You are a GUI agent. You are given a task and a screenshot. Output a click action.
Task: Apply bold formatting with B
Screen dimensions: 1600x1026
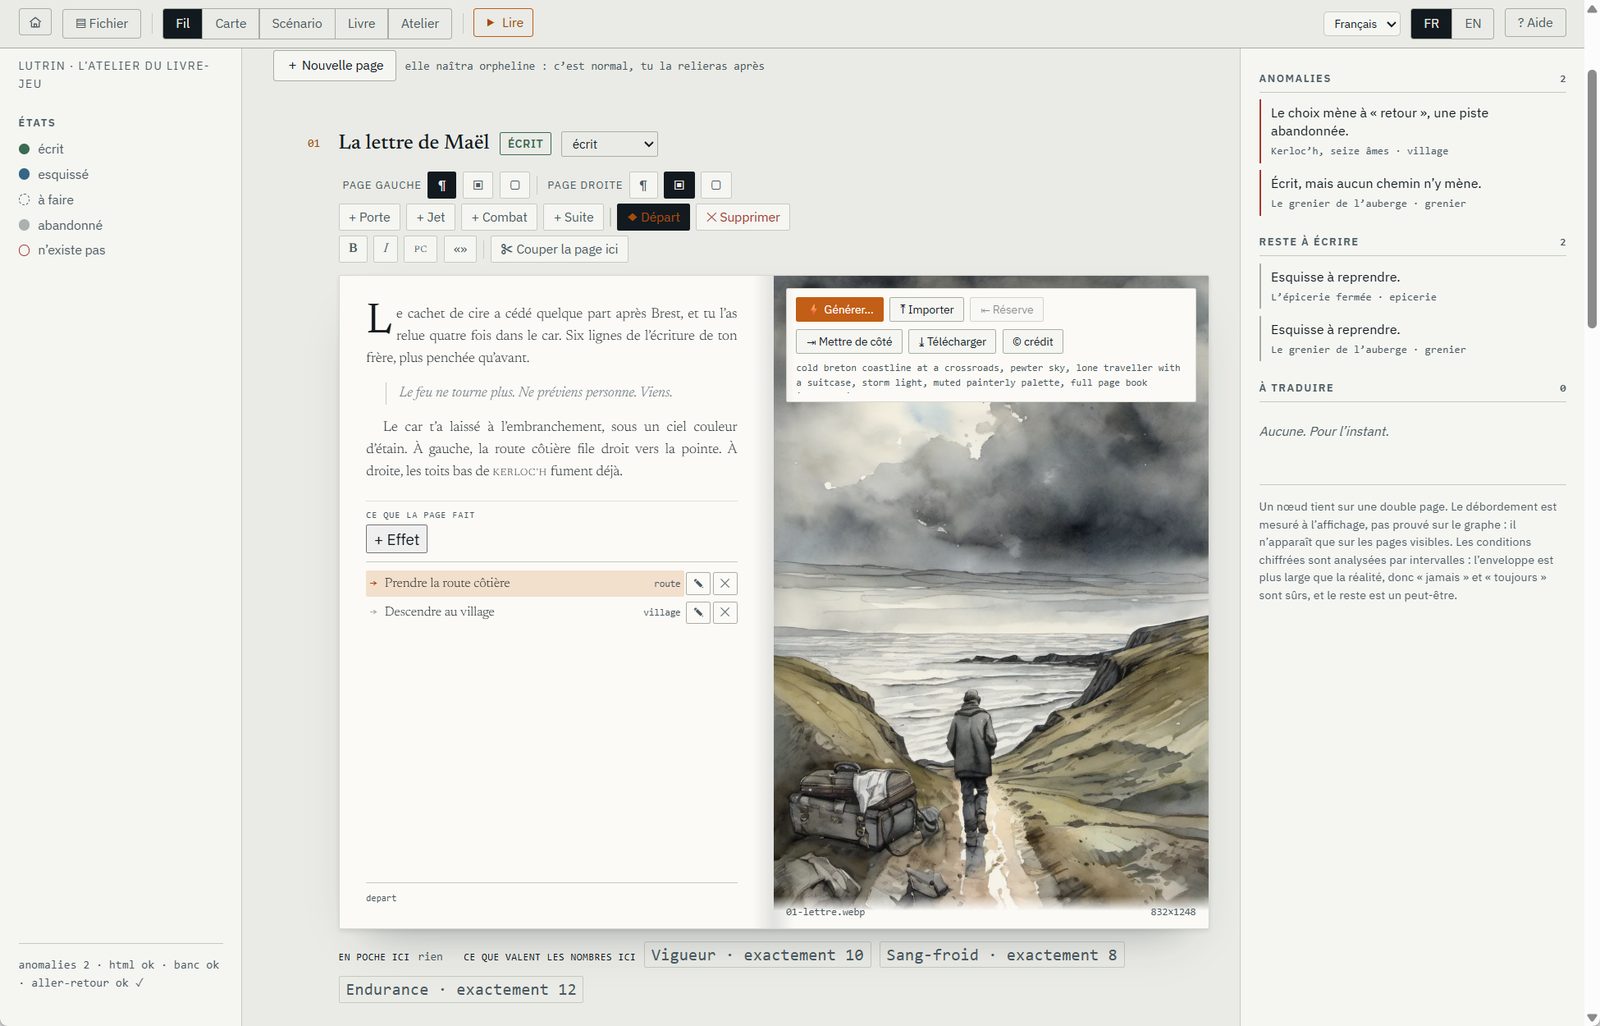[x=353, y=249]
